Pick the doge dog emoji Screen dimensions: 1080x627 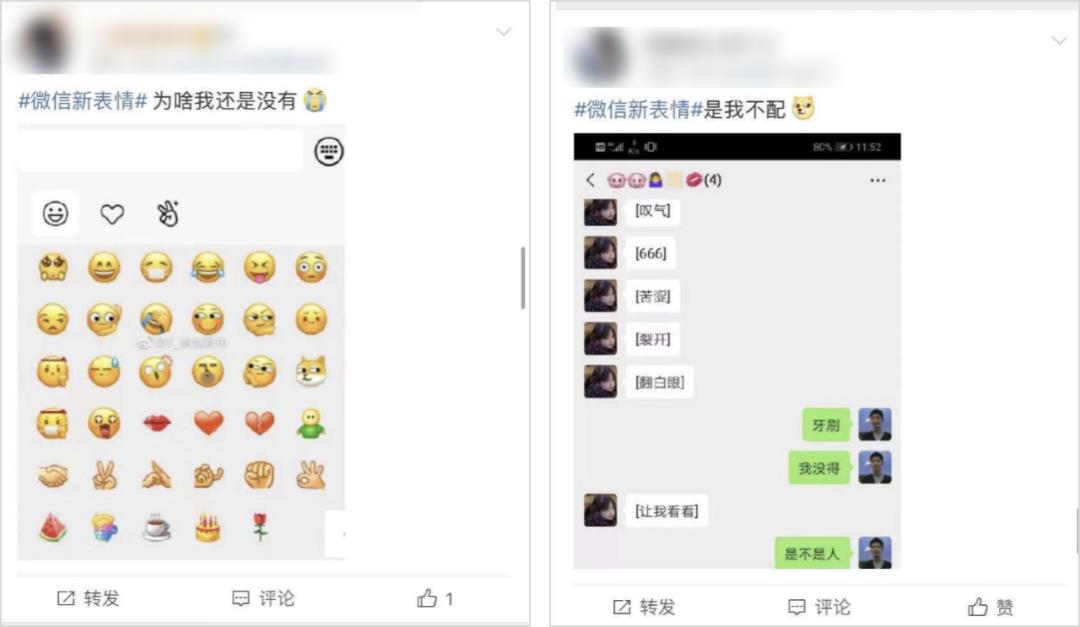311,371
